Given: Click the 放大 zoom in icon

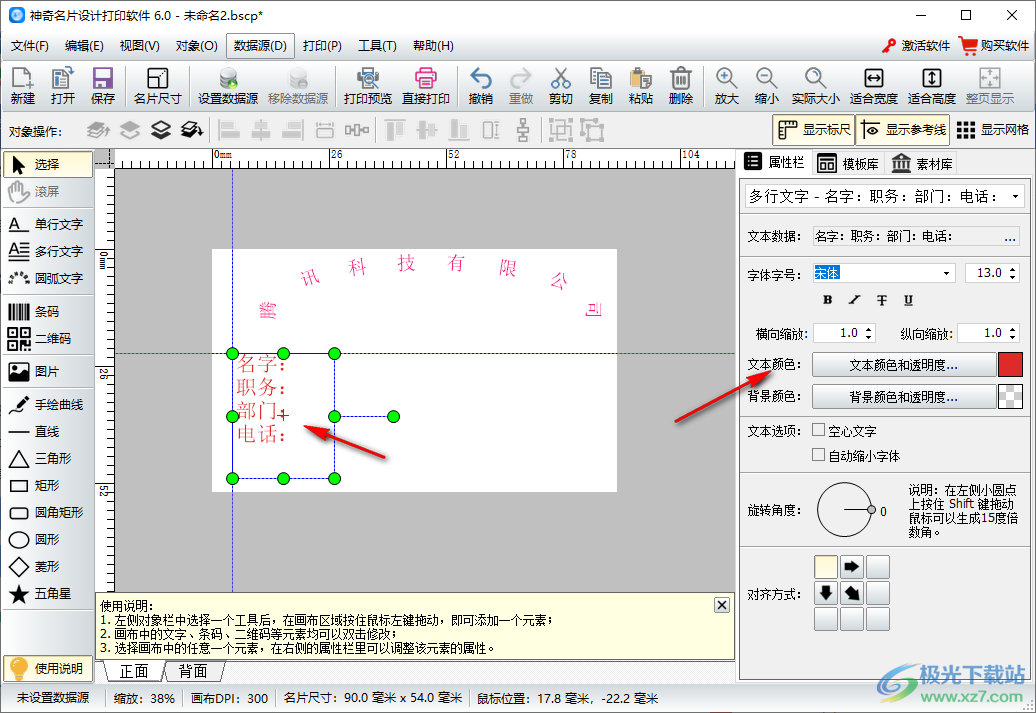Looking at the screenshot, I should (726, 86).
